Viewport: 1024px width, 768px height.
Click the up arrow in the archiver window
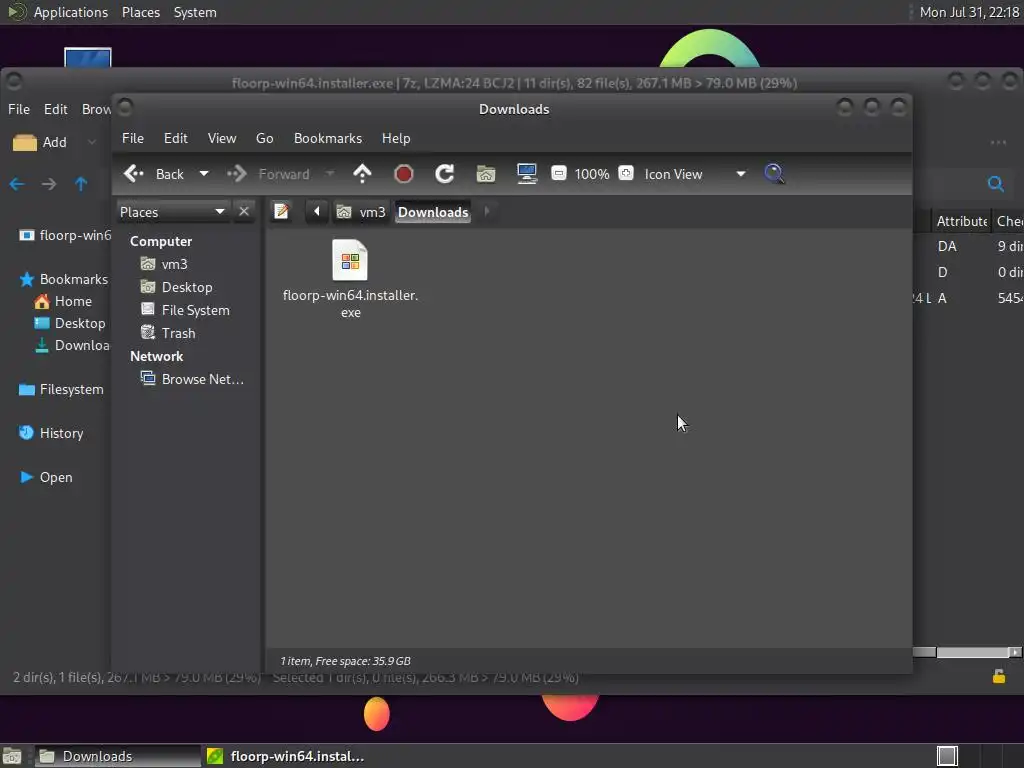81,184
